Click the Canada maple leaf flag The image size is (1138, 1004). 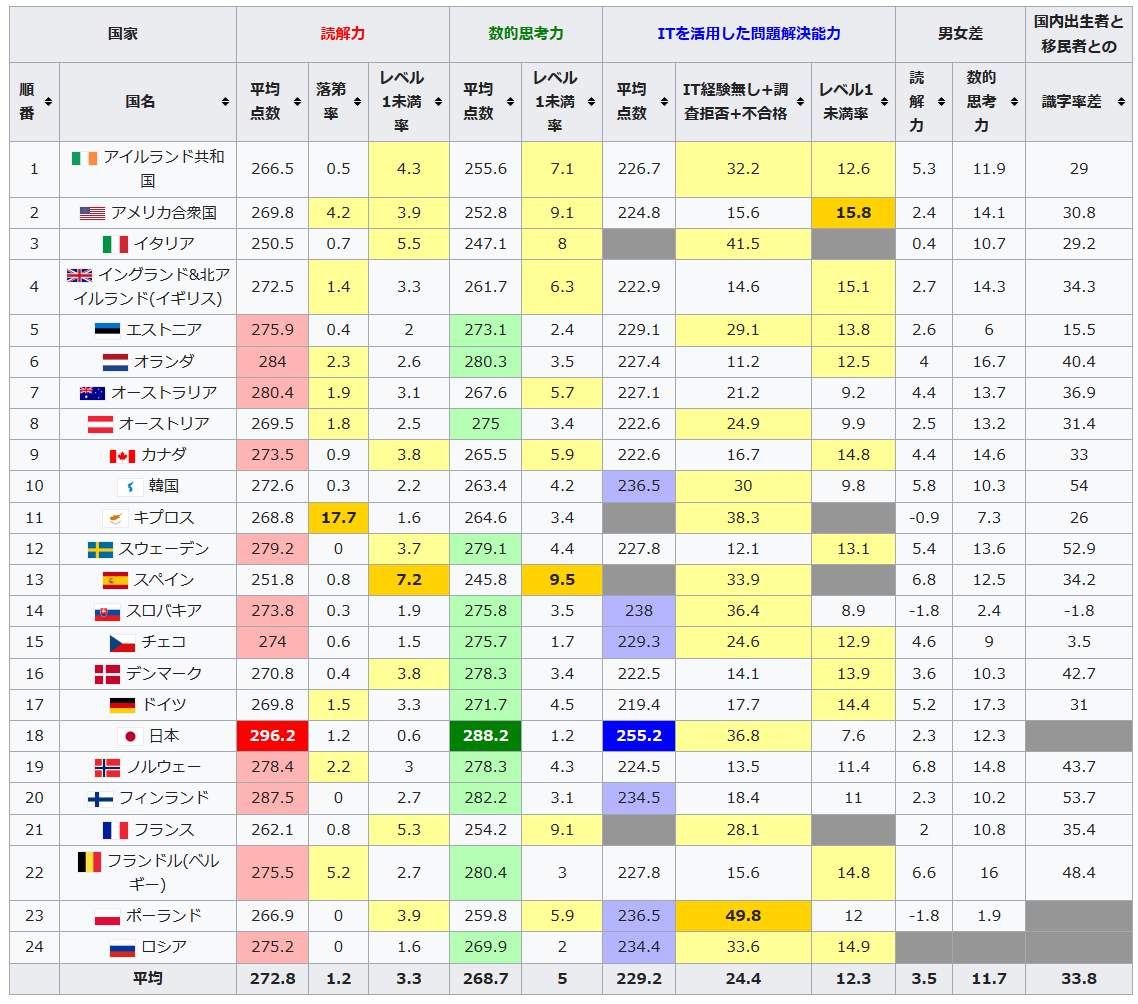pos(122,456)
